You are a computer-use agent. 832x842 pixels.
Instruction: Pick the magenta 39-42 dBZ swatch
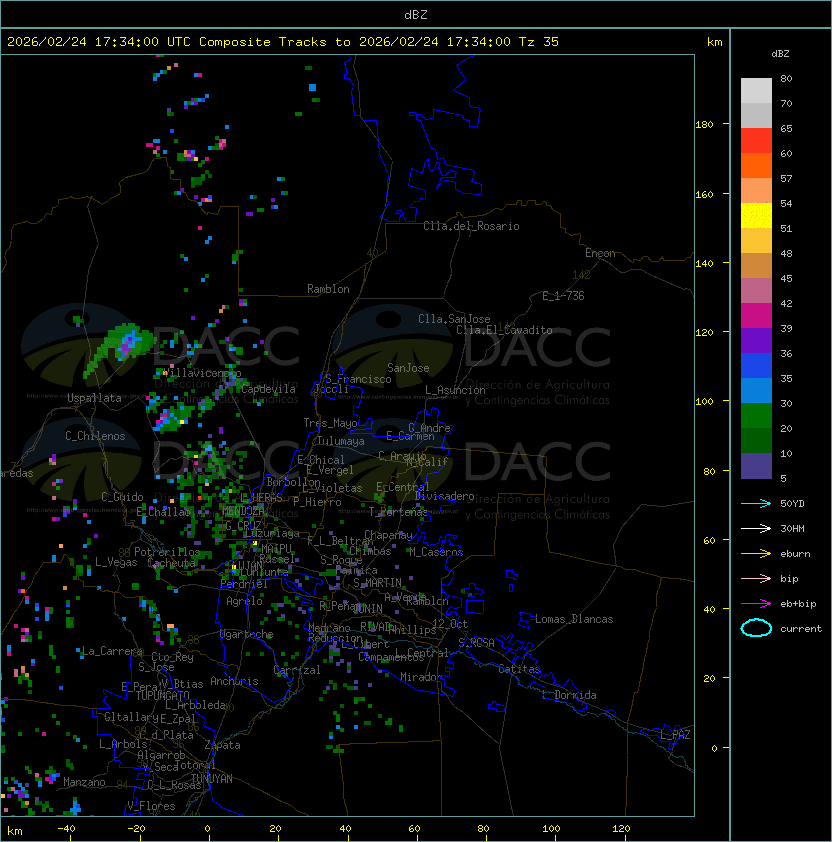(x=756, y=316)
